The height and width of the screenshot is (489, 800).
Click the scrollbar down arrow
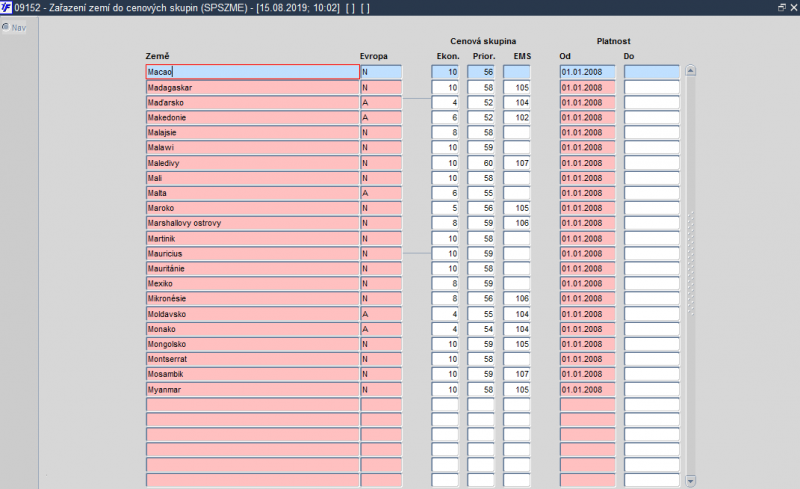tap(690, 481)
